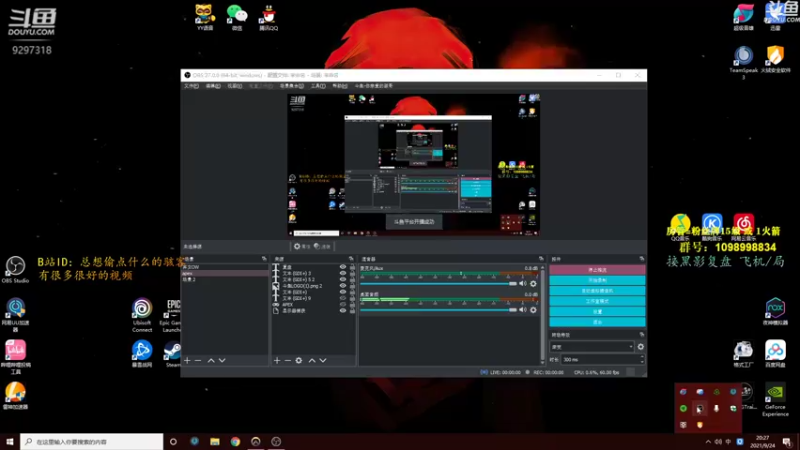Move source down in Sources panel
This screenshot has width=800, height=450.
323,360
